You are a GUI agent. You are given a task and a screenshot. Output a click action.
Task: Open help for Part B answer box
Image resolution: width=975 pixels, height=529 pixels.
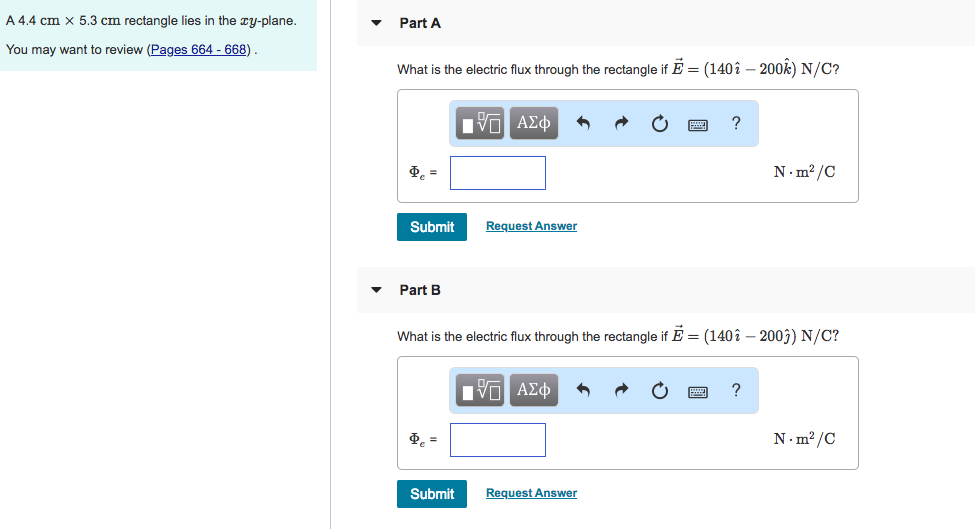736,390
